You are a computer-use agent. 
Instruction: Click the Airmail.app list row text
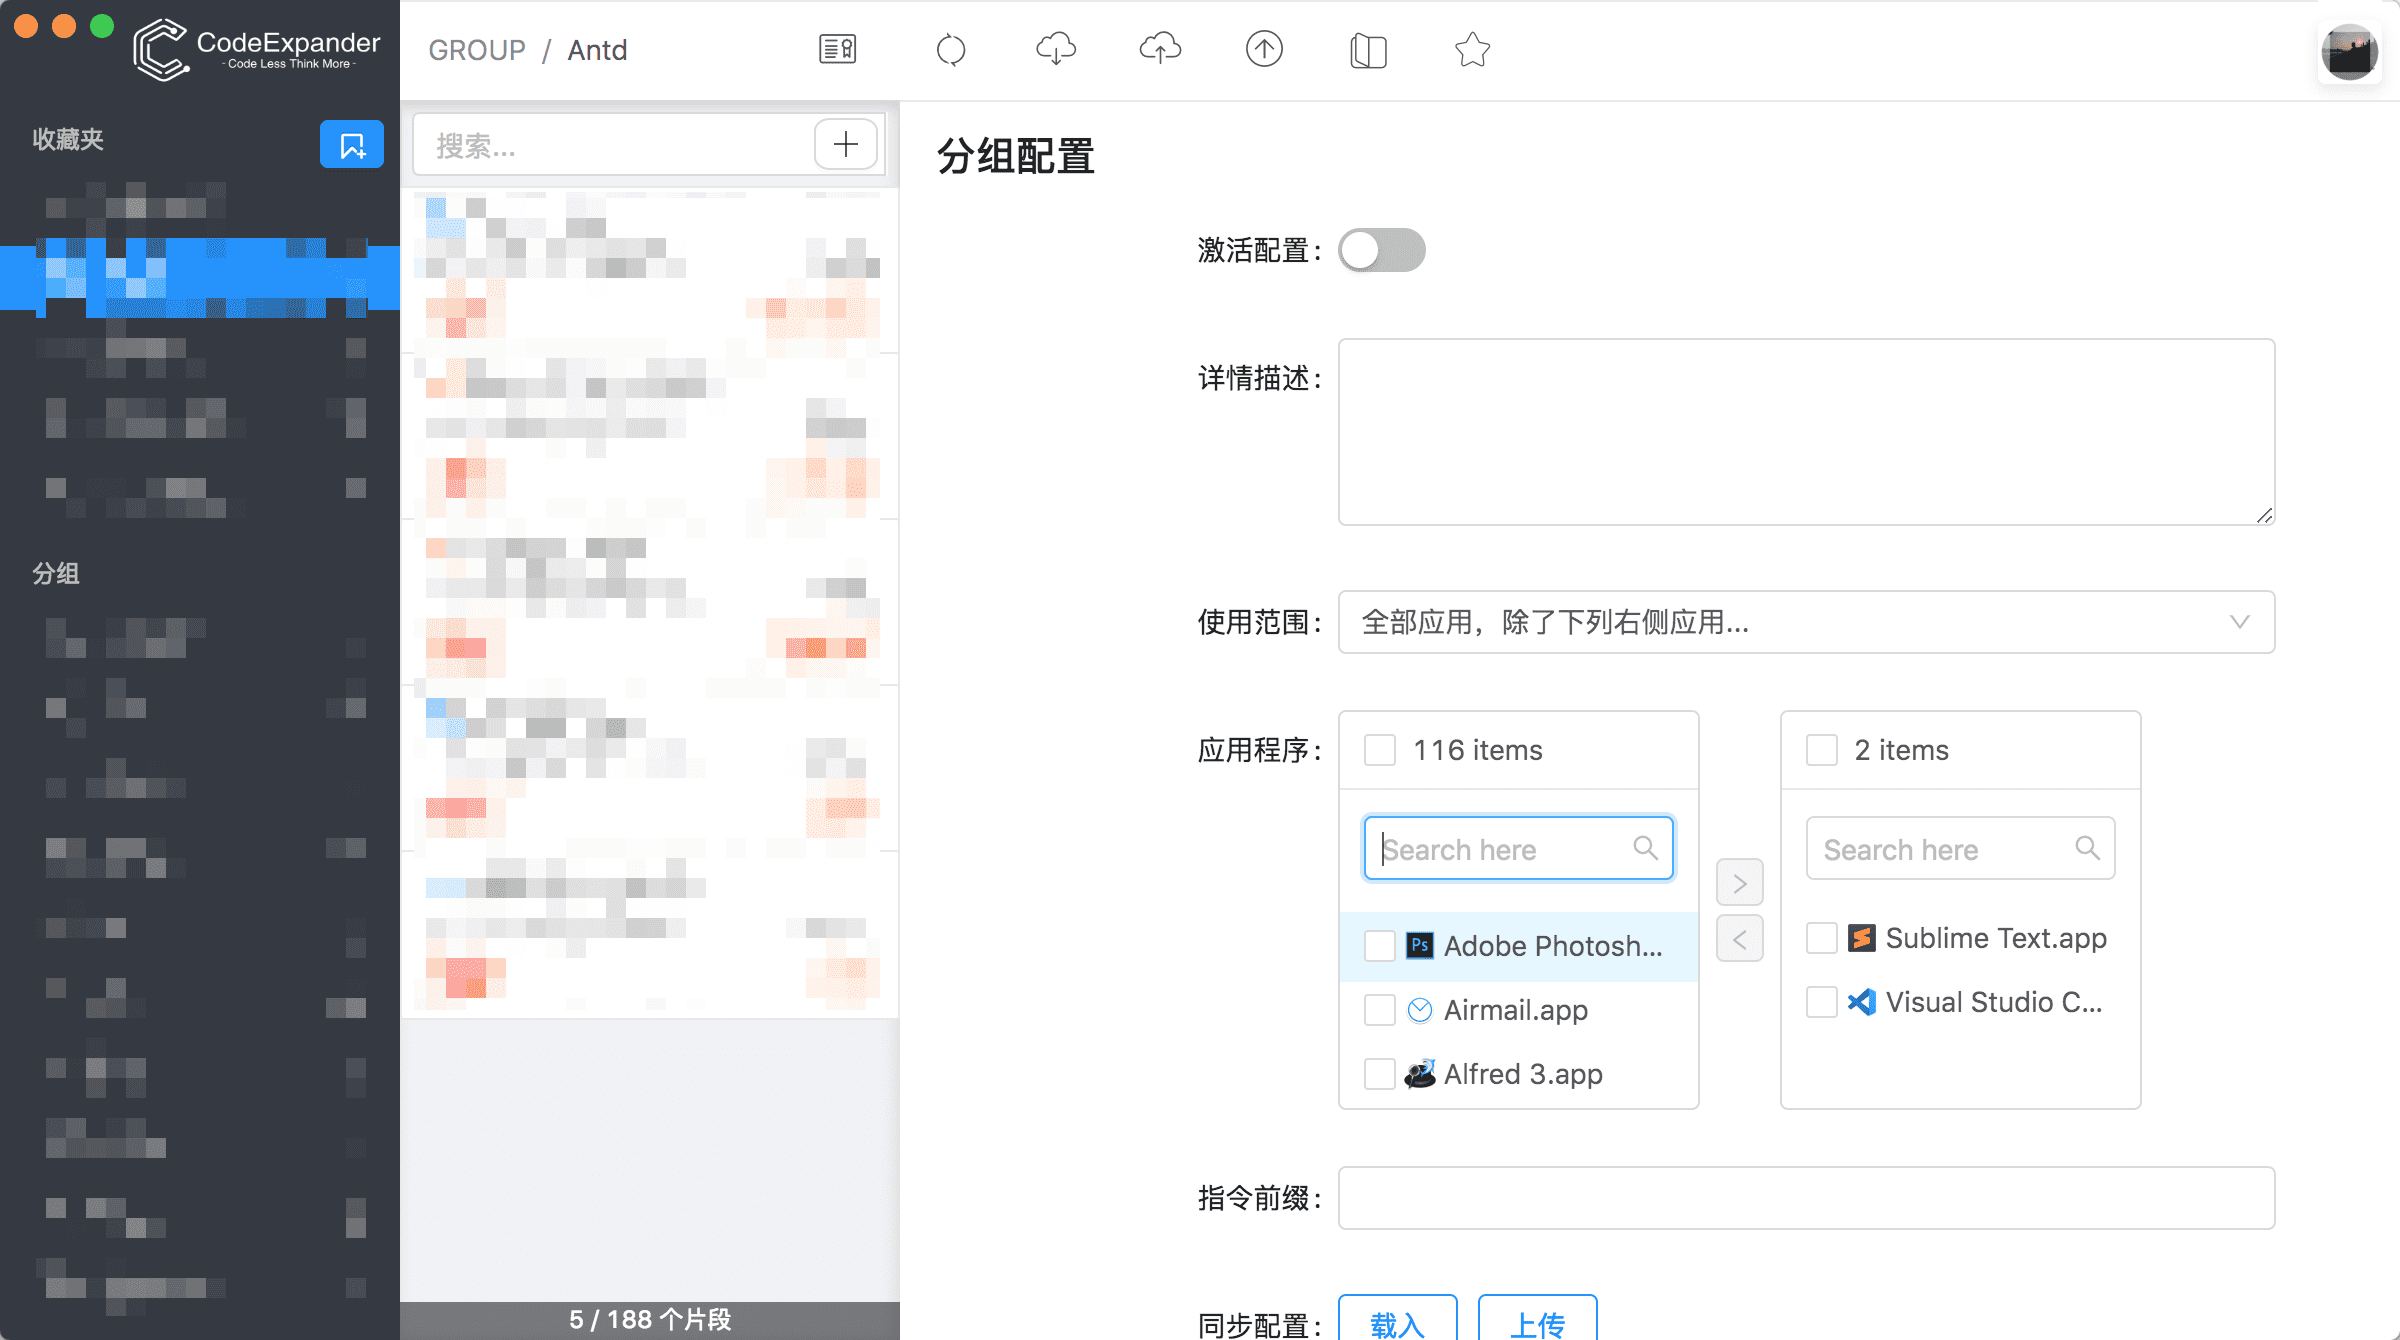(1515, 1010)
